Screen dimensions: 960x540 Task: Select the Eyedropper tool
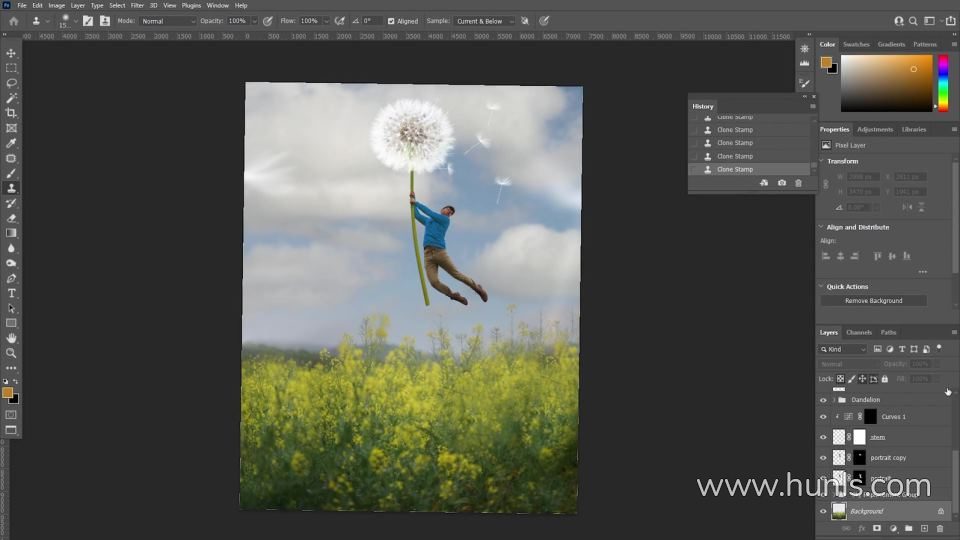click(x=11, y=143)
